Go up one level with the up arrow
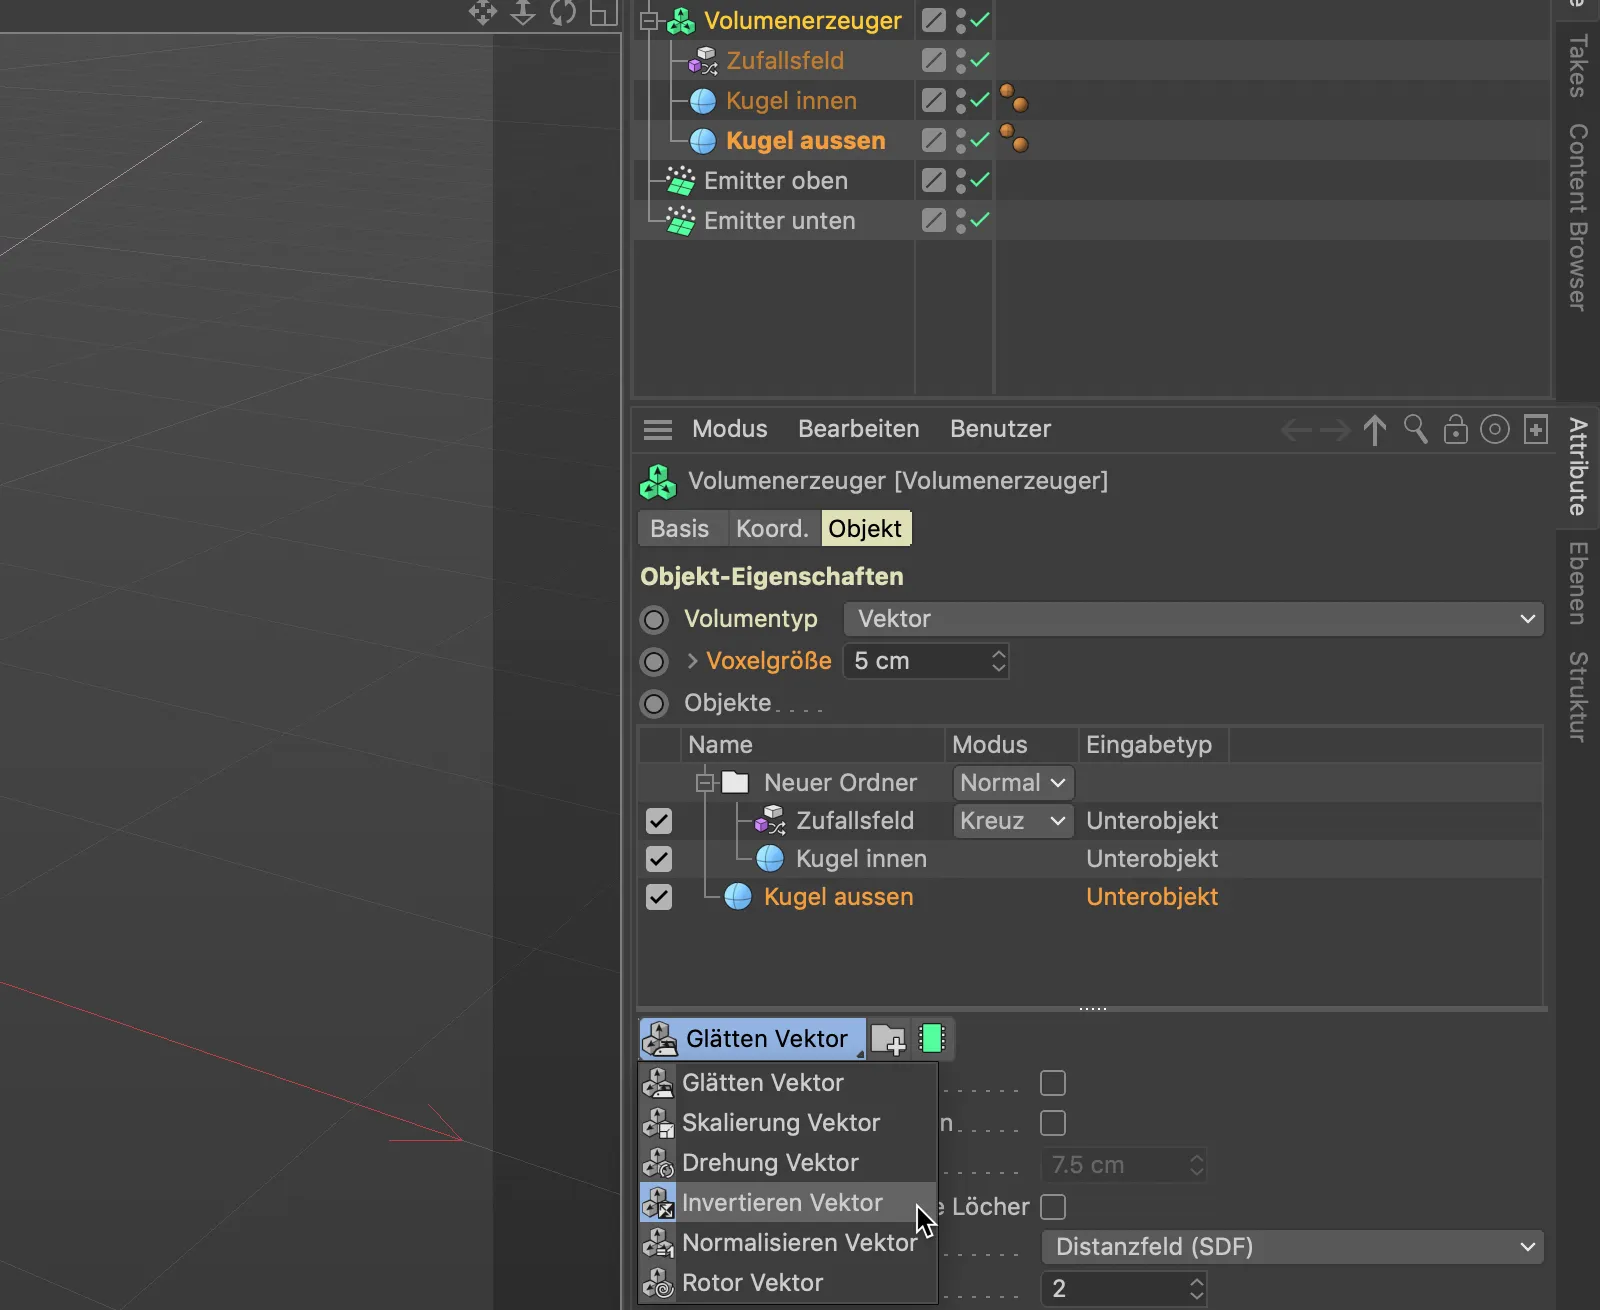This screenshot has width=1600, height=1310. pyautogui.click(x=1375, y=430)
